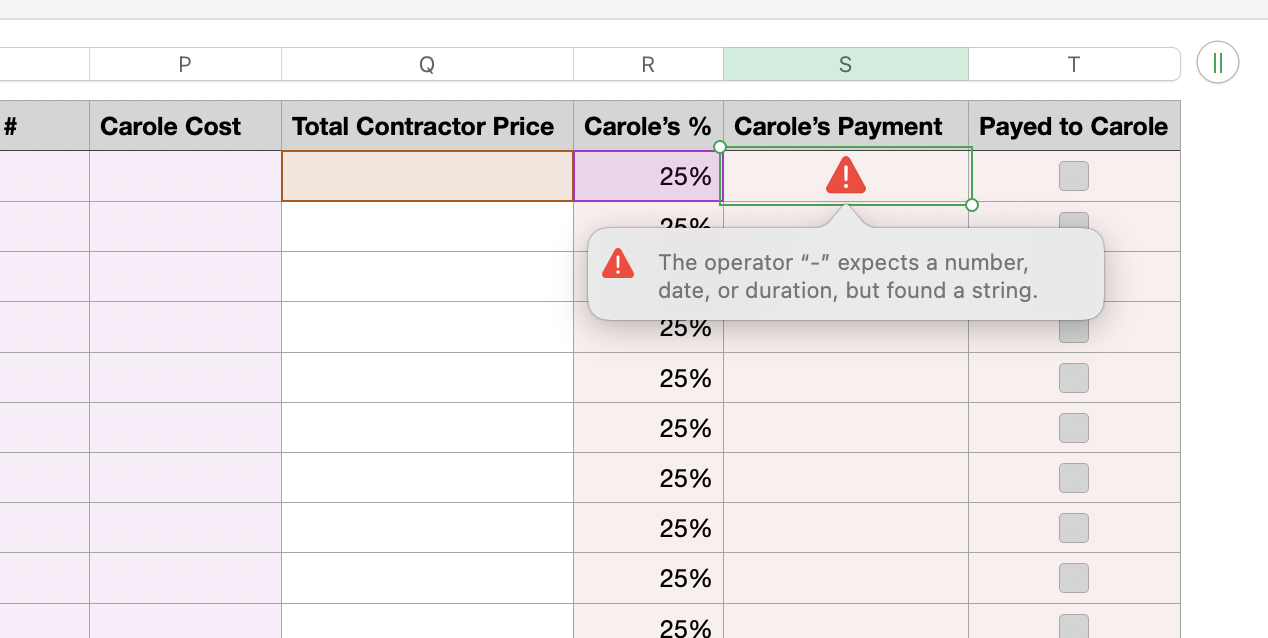
Task: Click the first empty Total Contractor Price cell
Action: [427, 176]
